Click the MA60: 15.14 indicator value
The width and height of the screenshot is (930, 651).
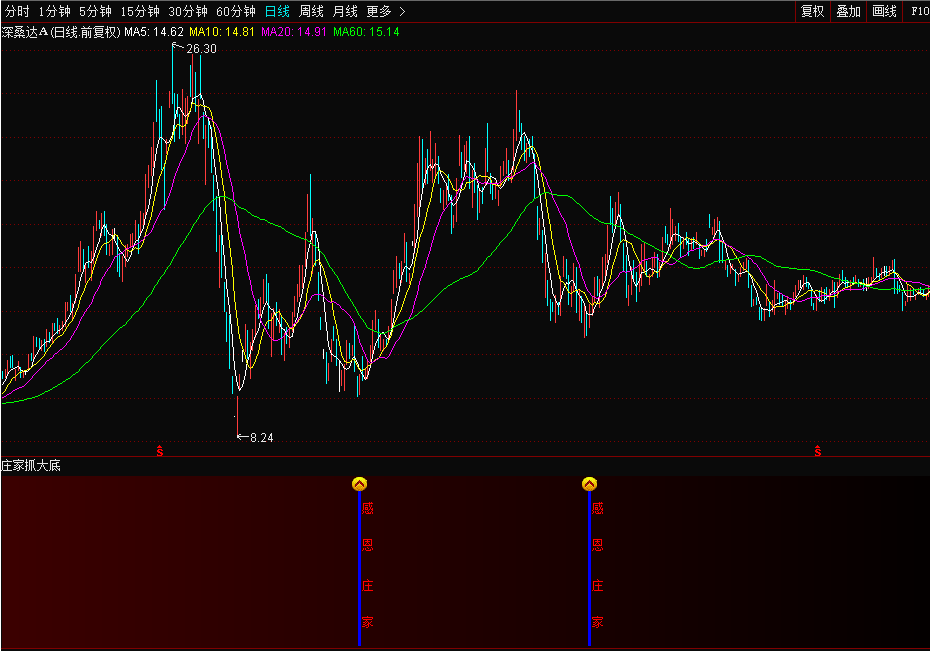point(366,32)
